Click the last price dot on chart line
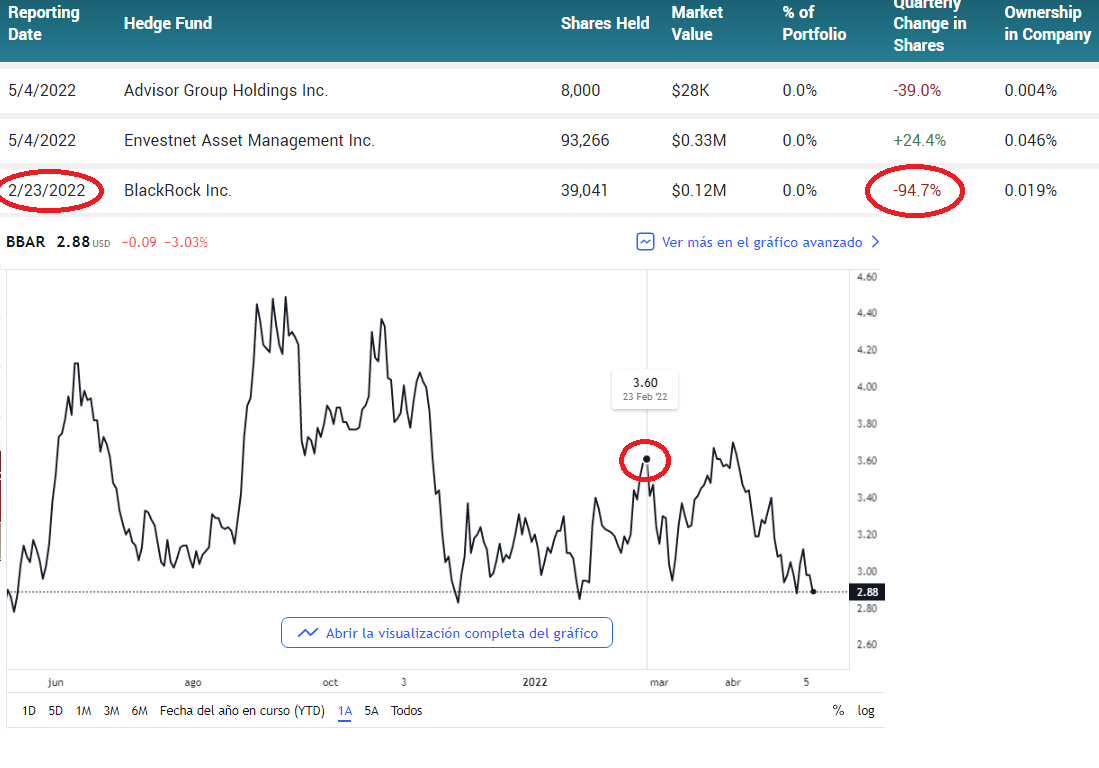Screen dimensions: 1099x768 coord(813,591)
